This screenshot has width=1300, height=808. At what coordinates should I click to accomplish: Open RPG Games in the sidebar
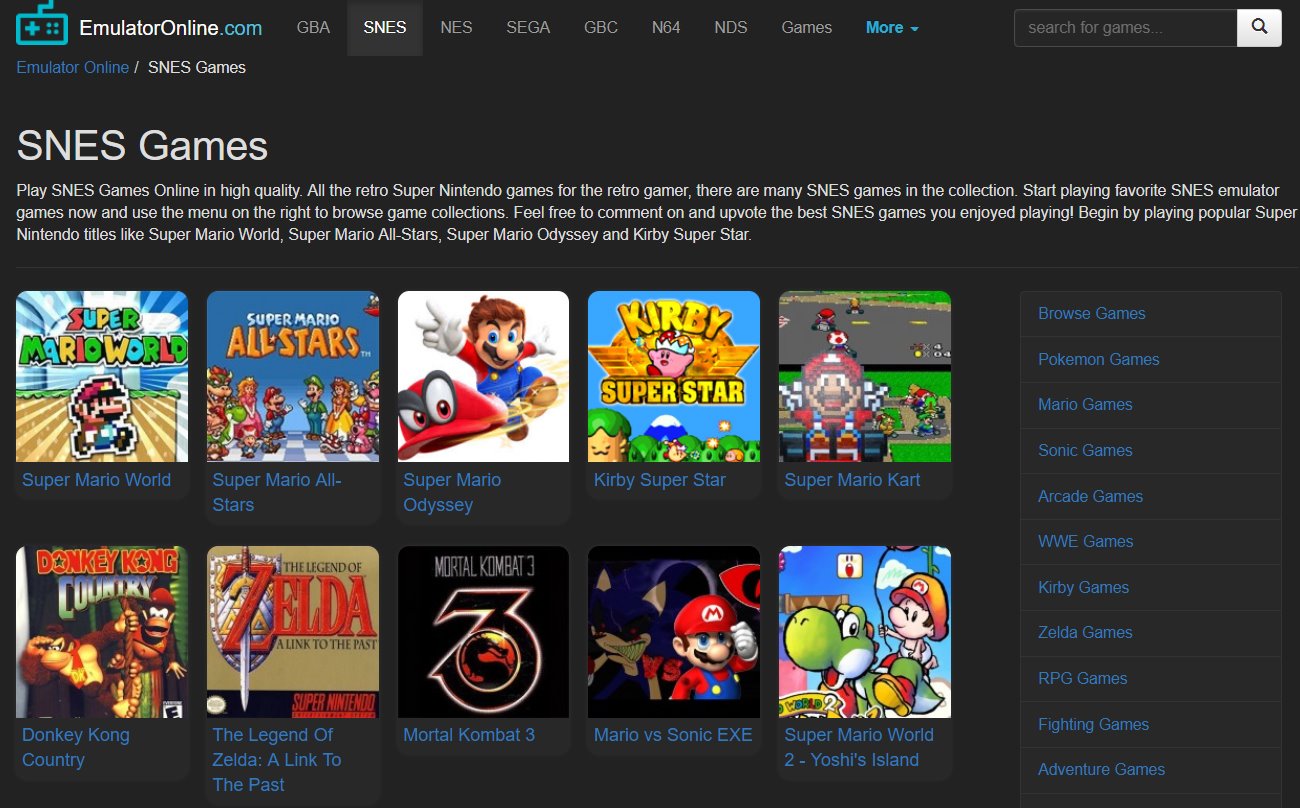(1150, 679)
